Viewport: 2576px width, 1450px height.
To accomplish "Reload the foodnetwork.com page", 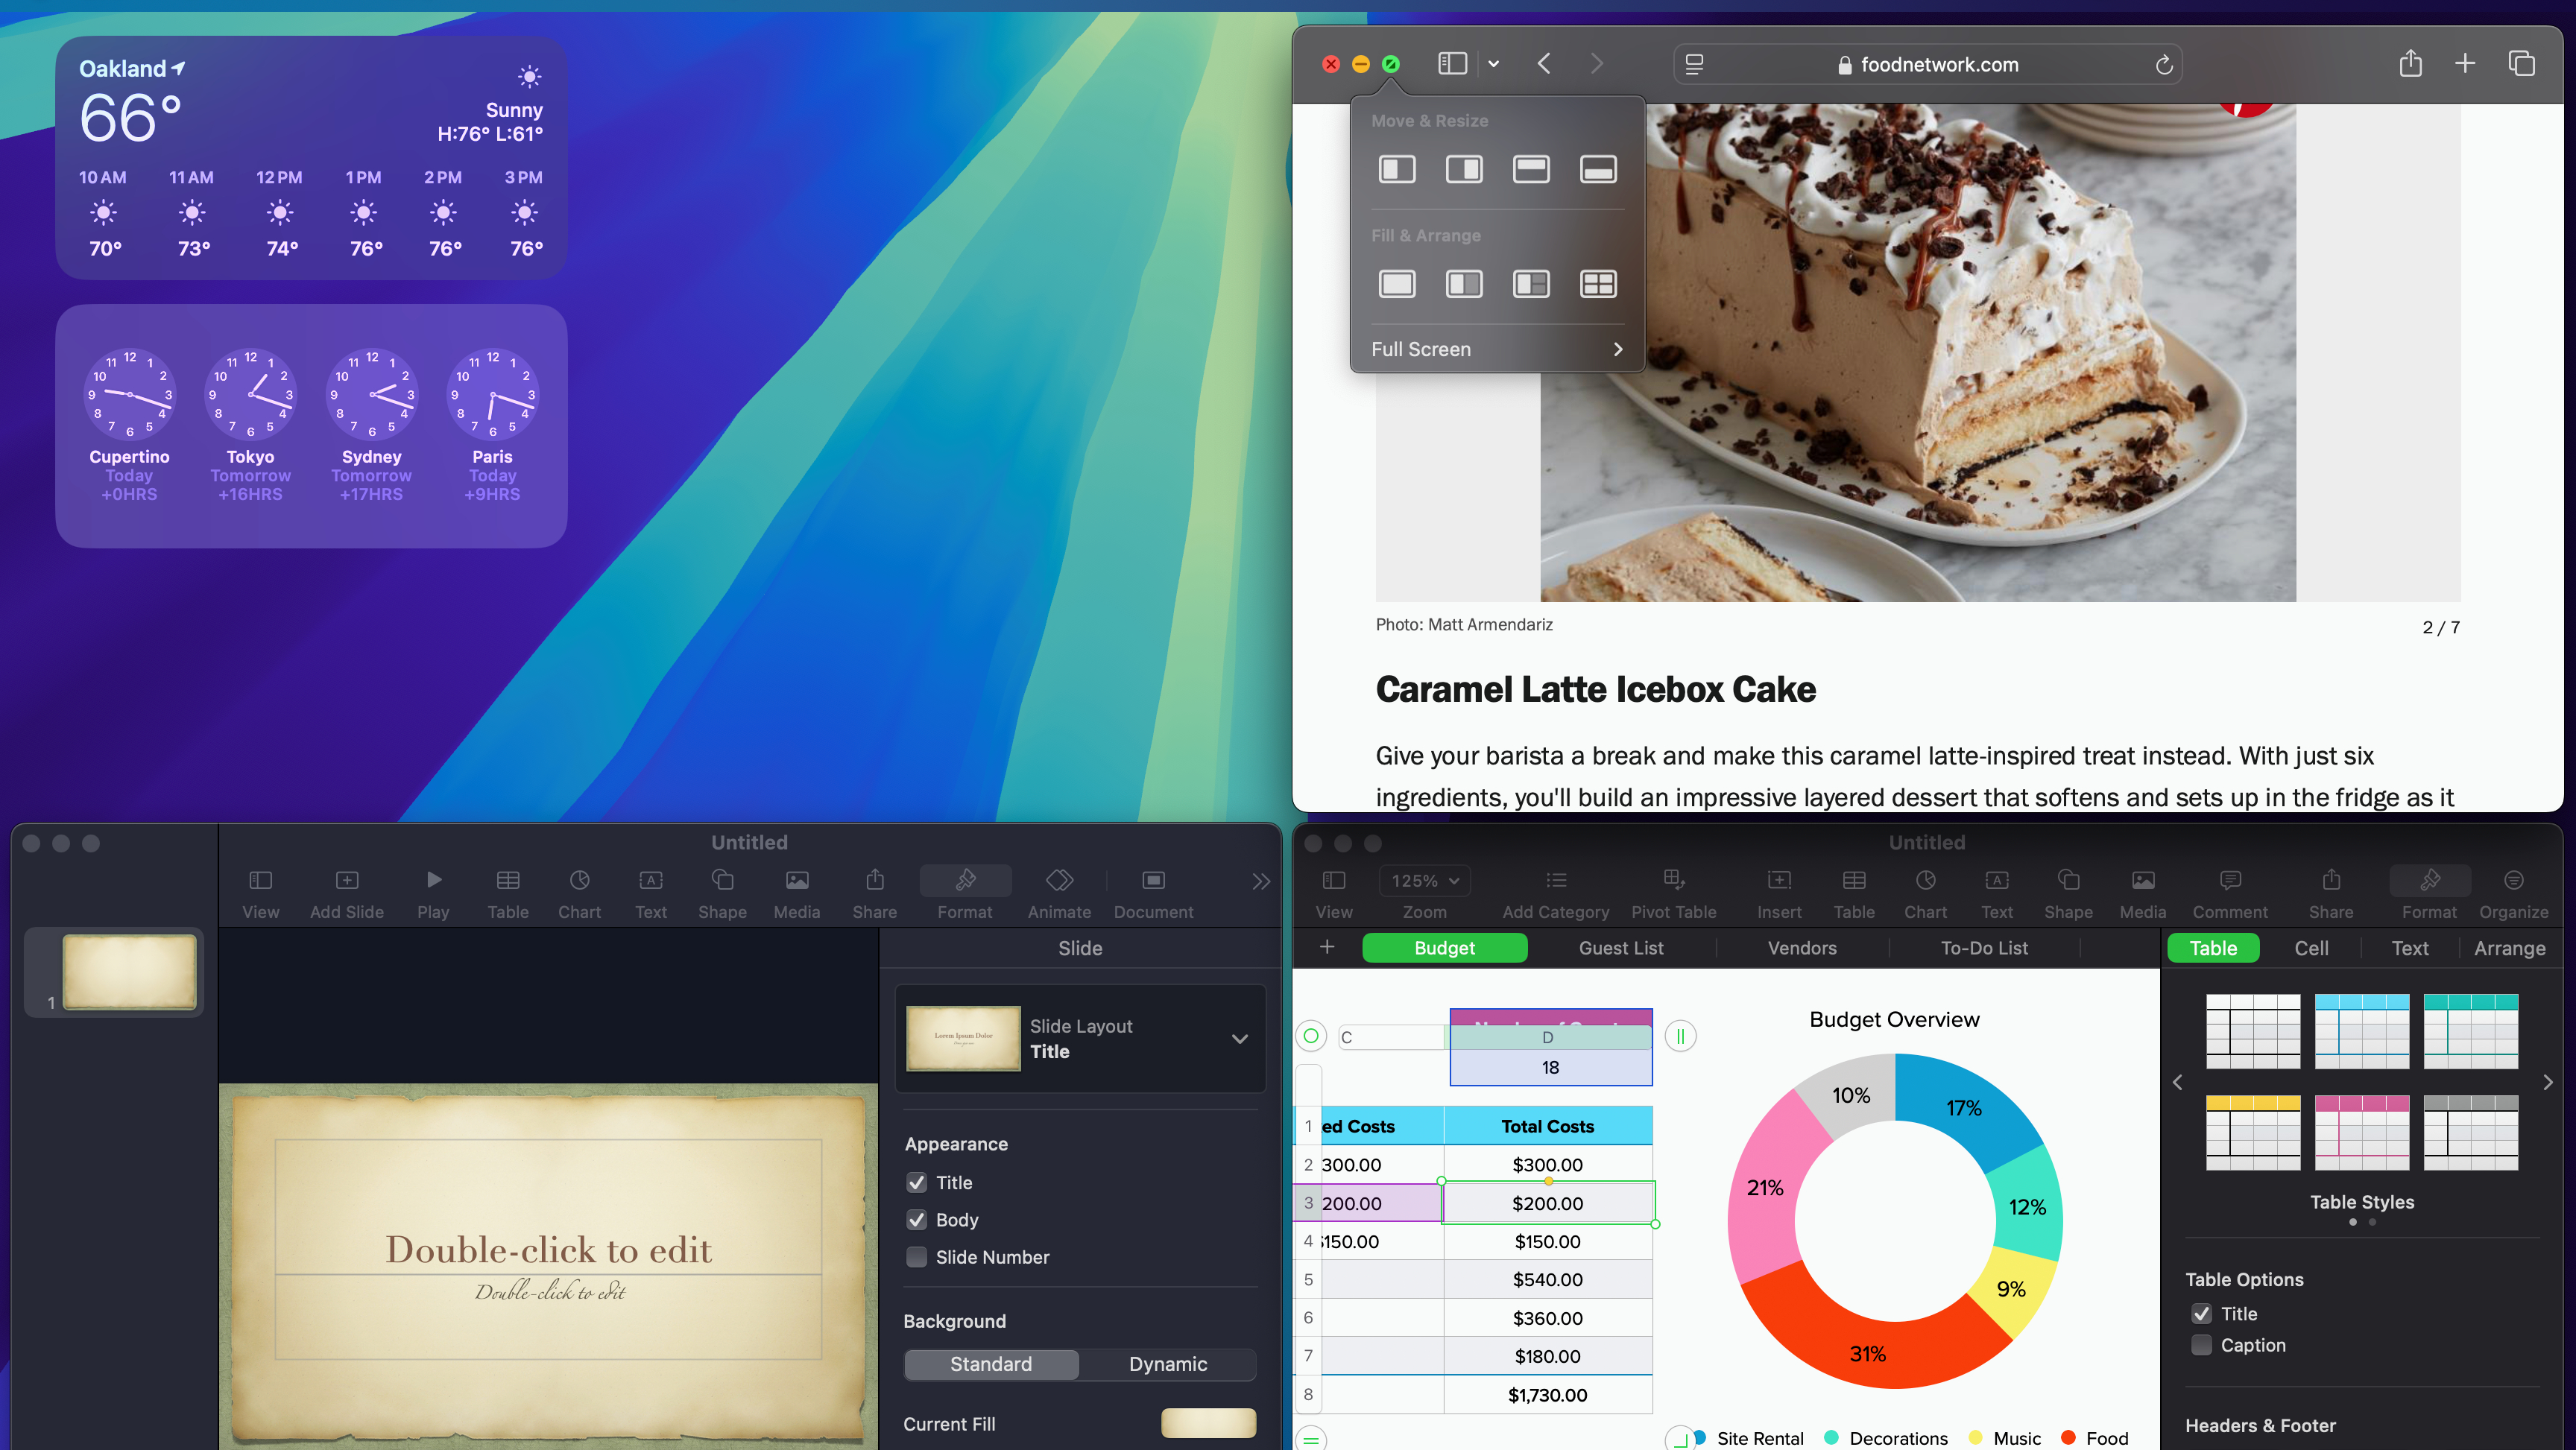I will coord(2164,65).
